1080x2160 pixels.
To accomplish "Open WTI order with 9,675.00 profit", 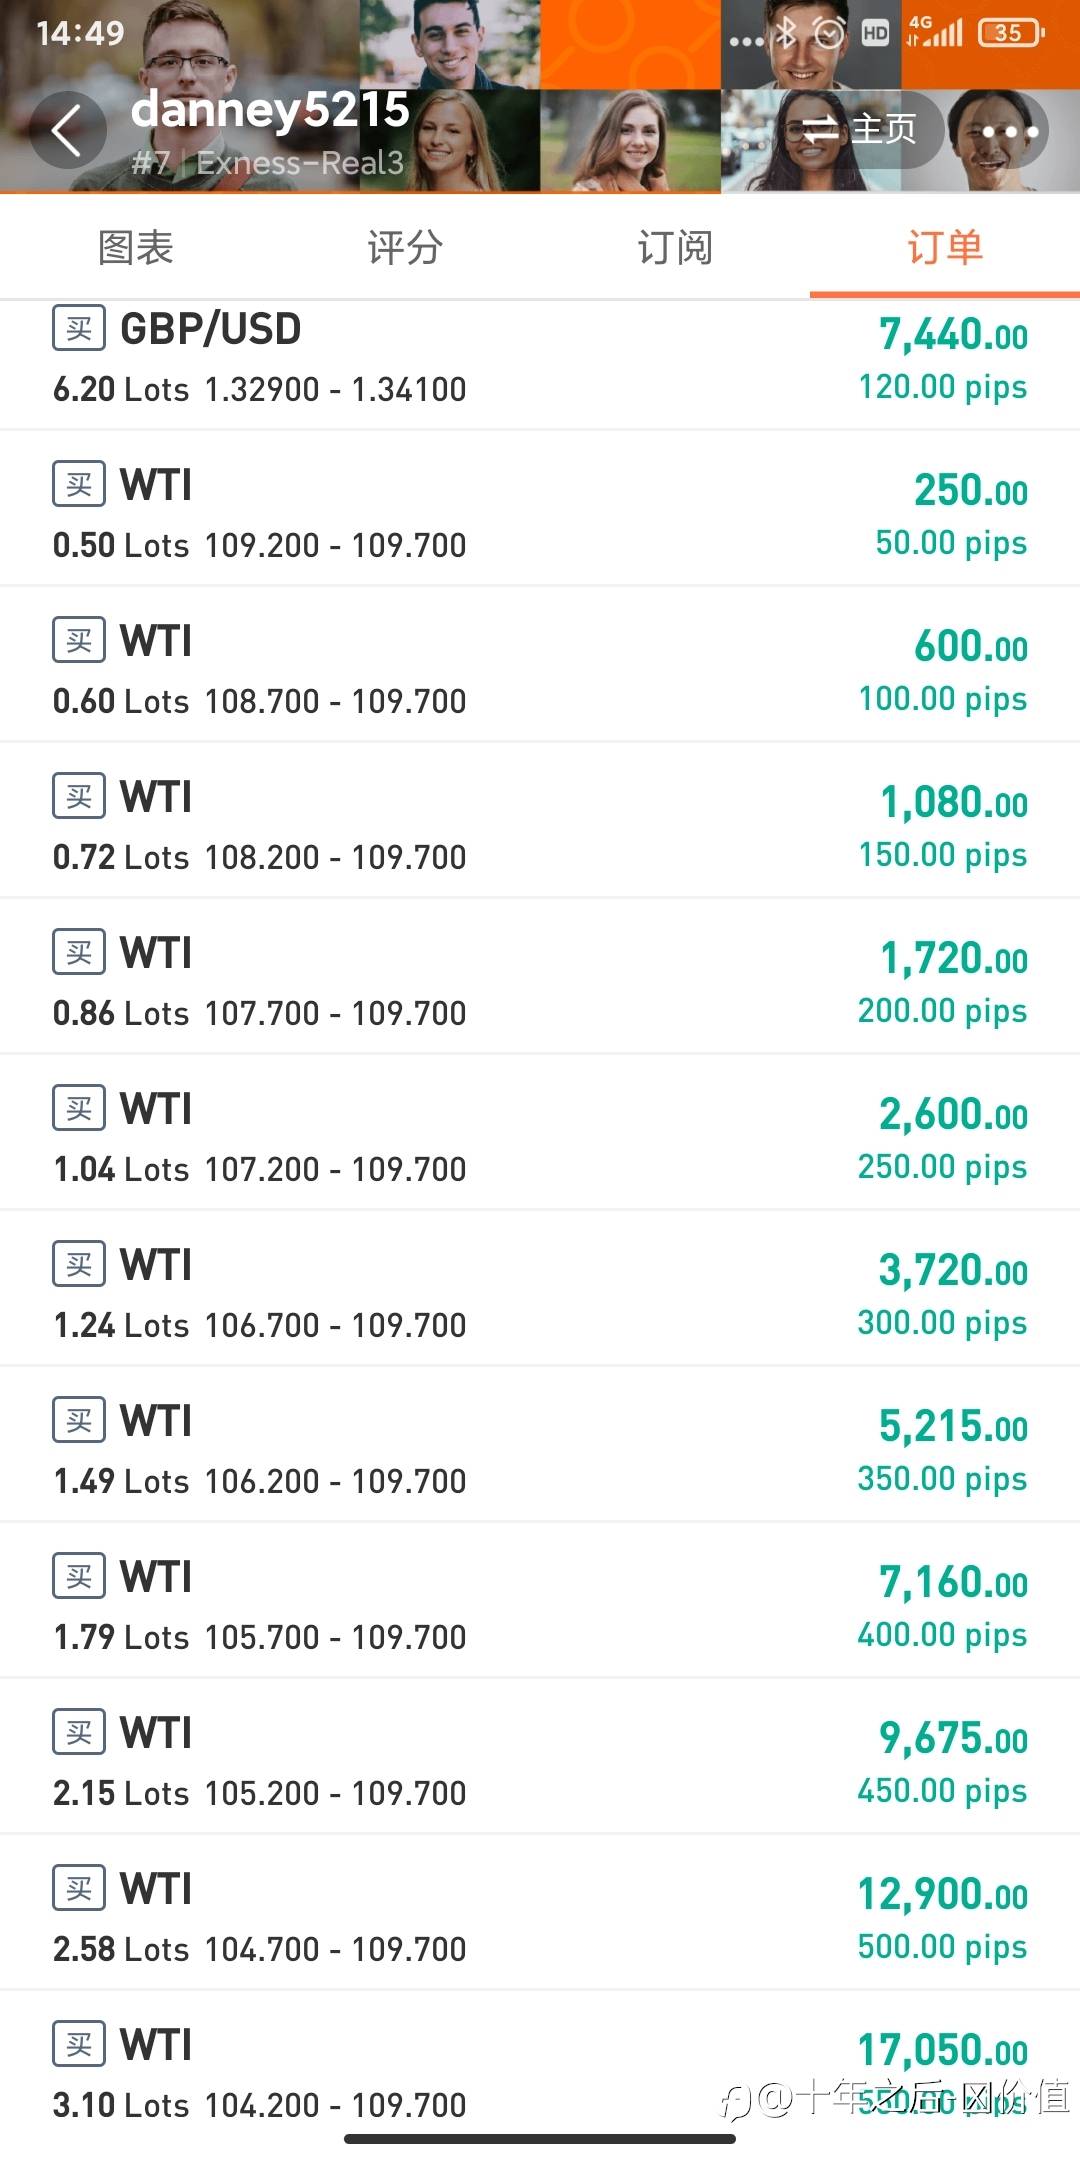I will pyautogui.click(x=540, y=1756).
